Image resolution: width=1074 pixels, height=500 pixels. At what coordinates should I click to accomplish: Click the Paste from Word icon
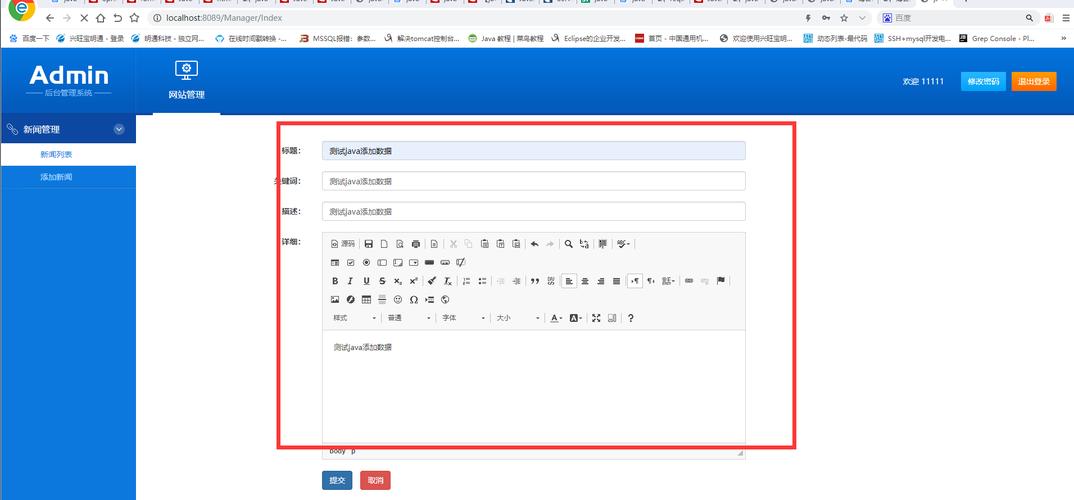point(516,244)
